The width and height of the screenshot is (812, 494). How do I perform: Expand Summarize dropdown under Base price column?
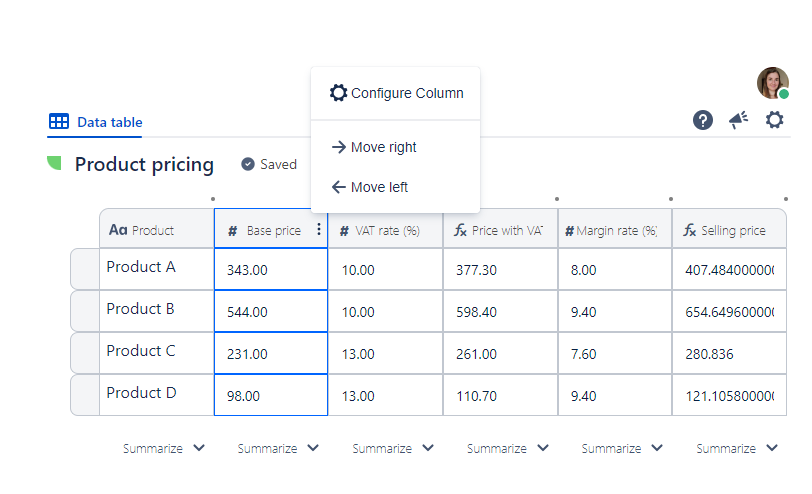tap(278, 449)
